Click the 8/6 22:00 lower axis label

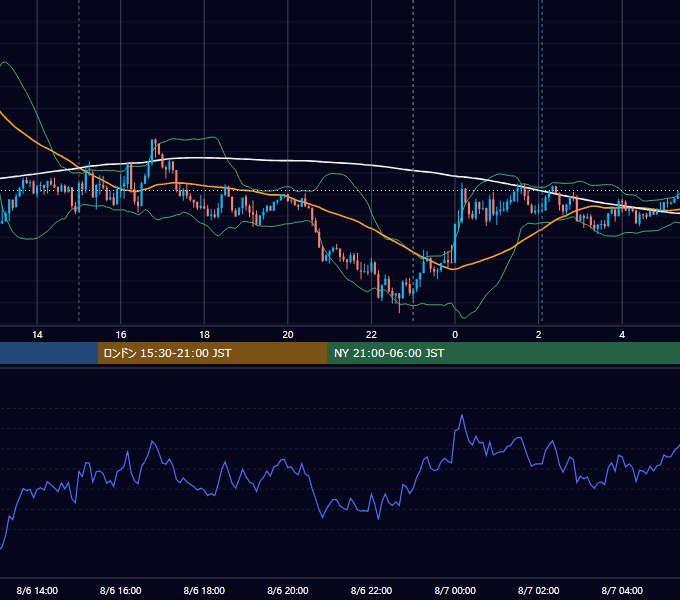point(371,590)
